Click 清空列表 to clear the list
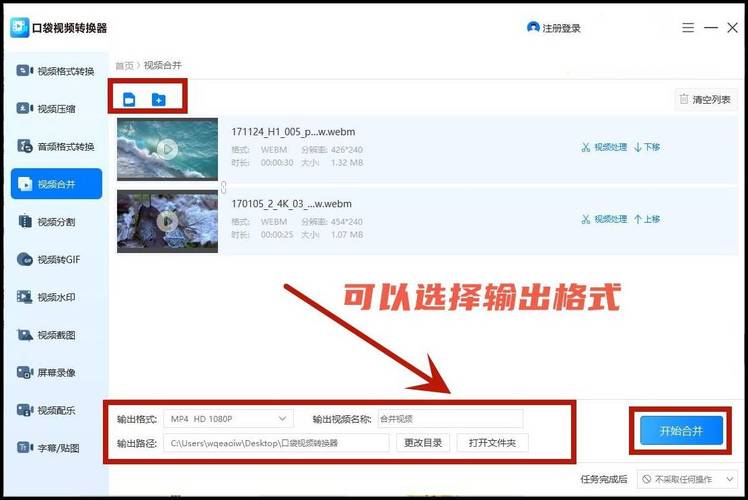The height and width of the screenshot is (500, 748). coord(706,99)
